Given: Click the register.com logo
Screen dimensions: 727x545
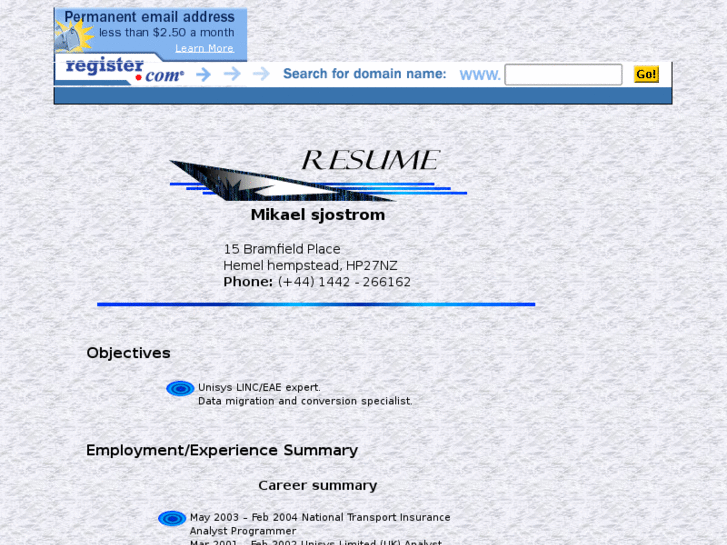Looking at the screenshot, I should [x=124, y=71].
